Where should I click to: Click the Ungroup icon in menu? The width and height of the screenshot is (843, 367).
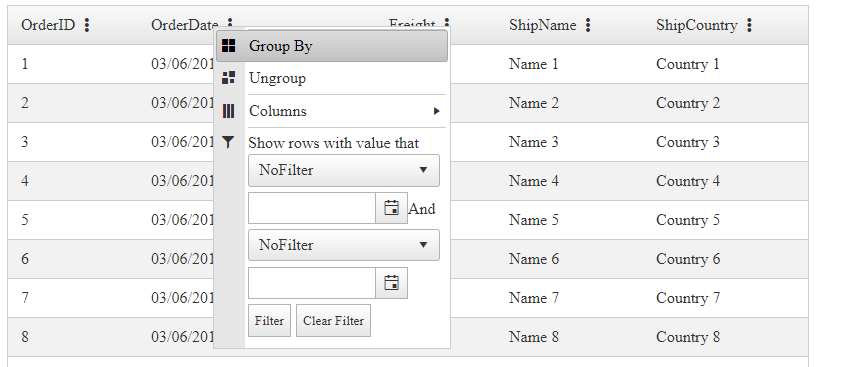tap(228, 78)
